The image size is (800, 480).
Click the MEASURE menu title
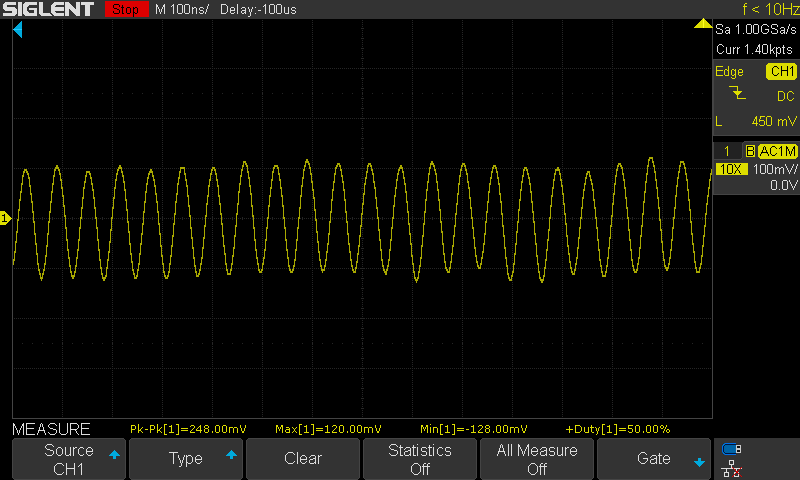click(x=51, y=429)
